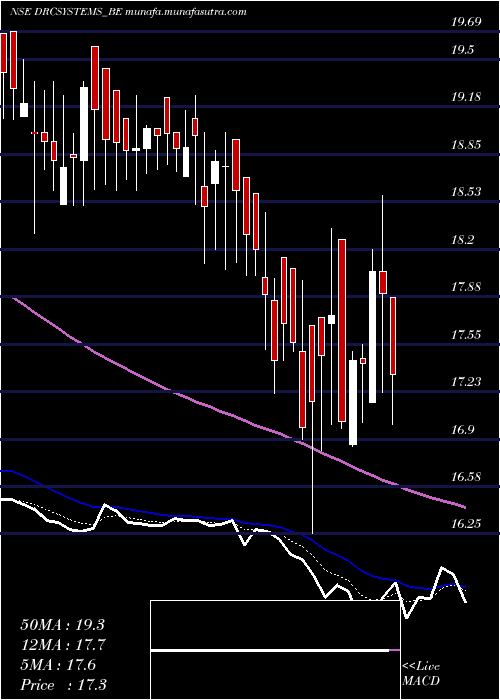Click the 19.18 price axis label

point(467,97)
